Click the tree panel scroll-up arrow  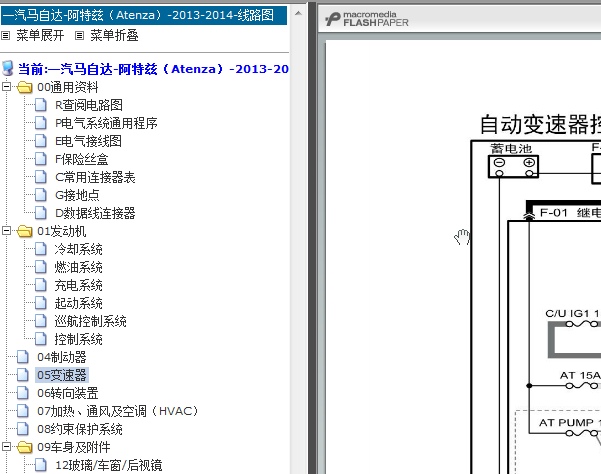coord(298,13)
